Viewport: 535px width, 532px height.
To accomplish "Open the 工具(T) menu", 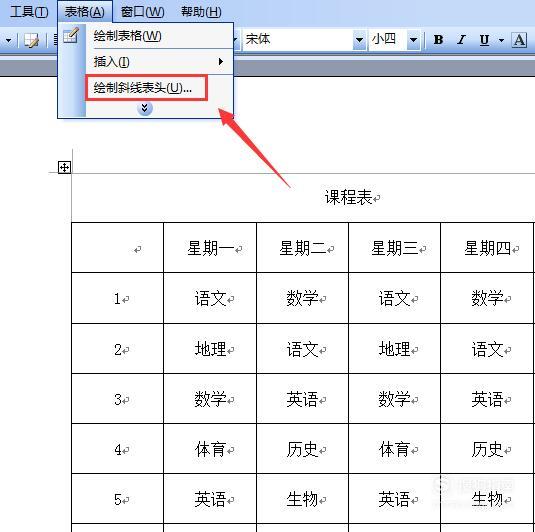I will pyautogui.click(x=29, y=12).
